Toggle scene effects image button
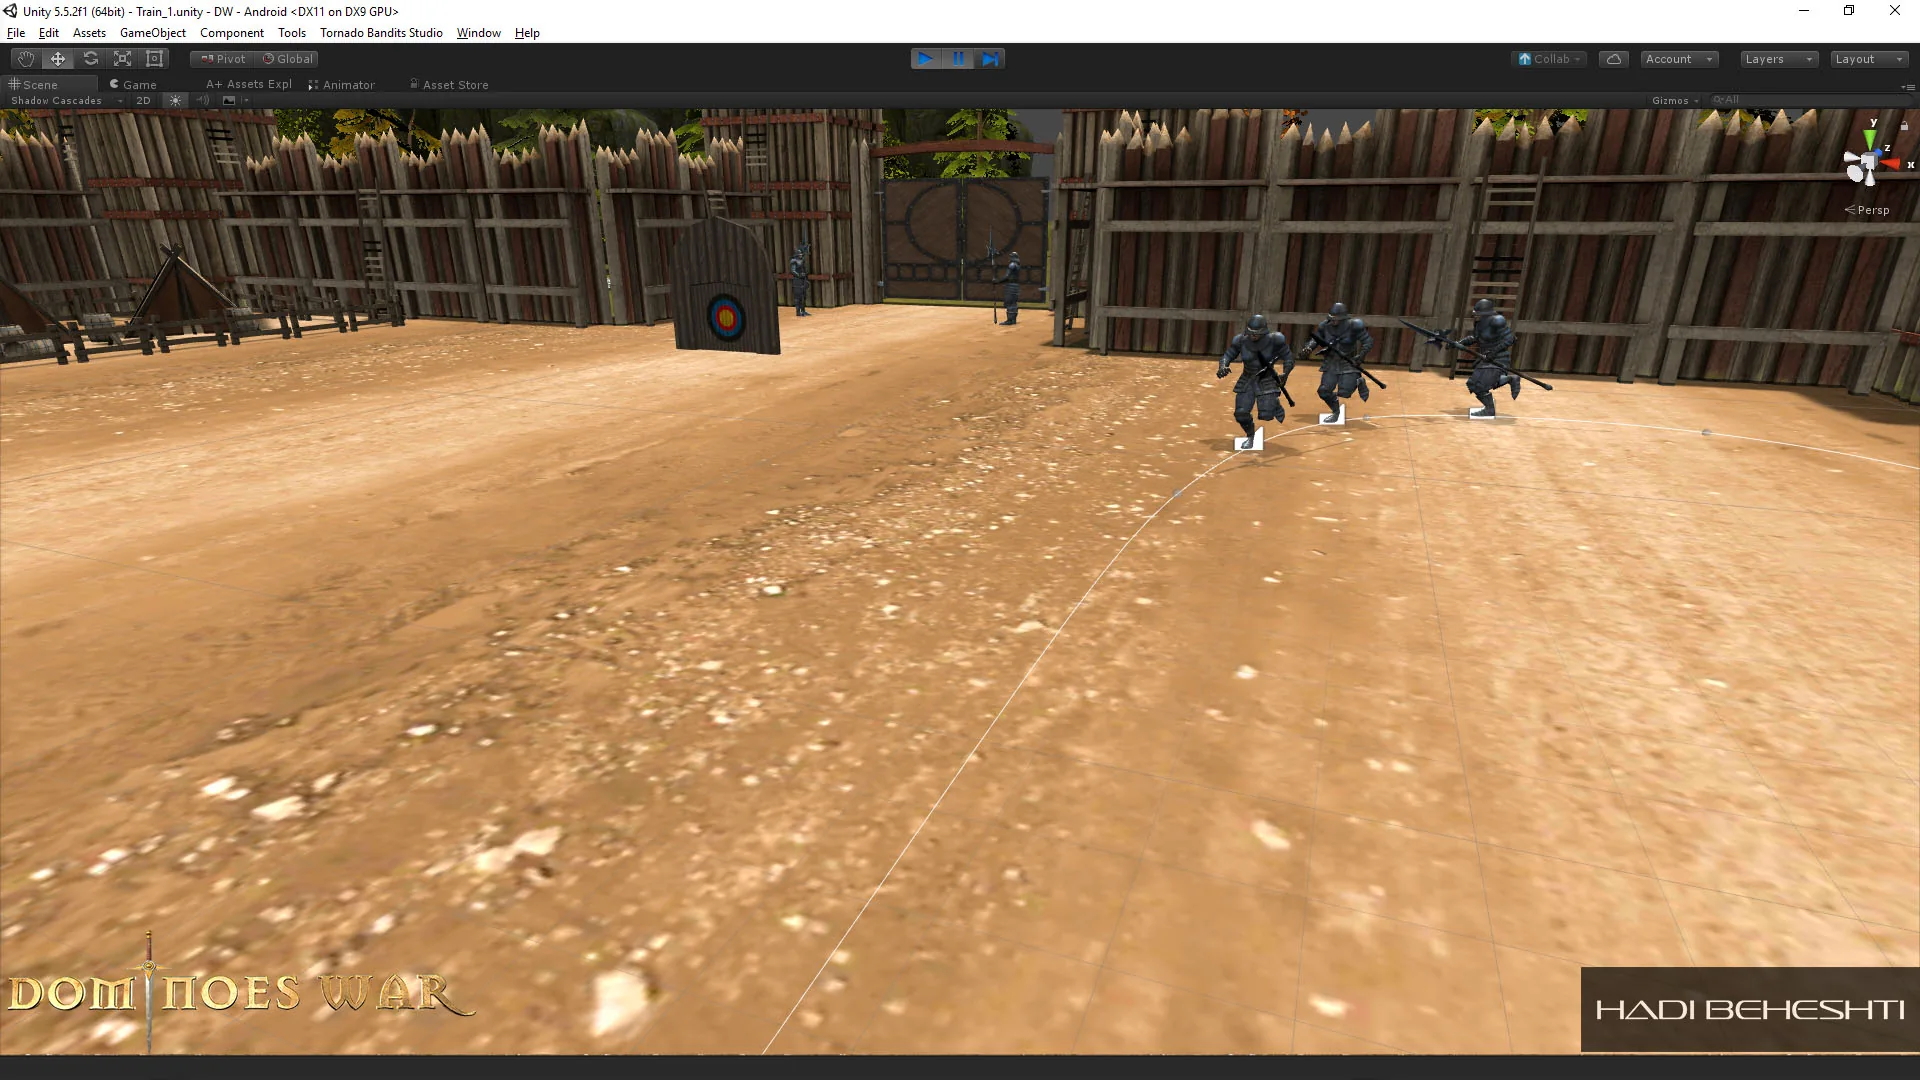Viewport: 1920px width, 1080px height. tap(229, 101)
